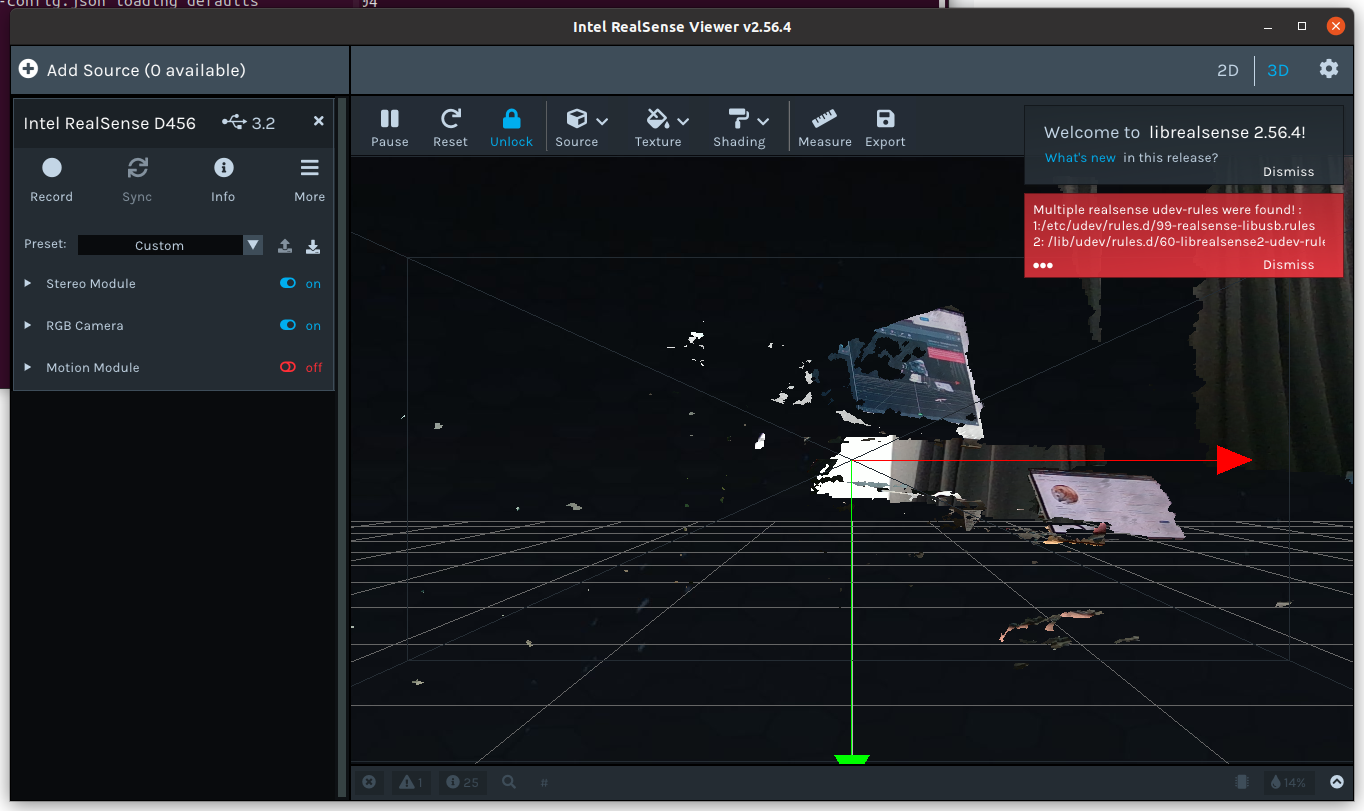Image resolution: width=1364 pixels, height=811 pixels.
Task: Expand the log panel with the up chevron
Action: click(1337, 782)
